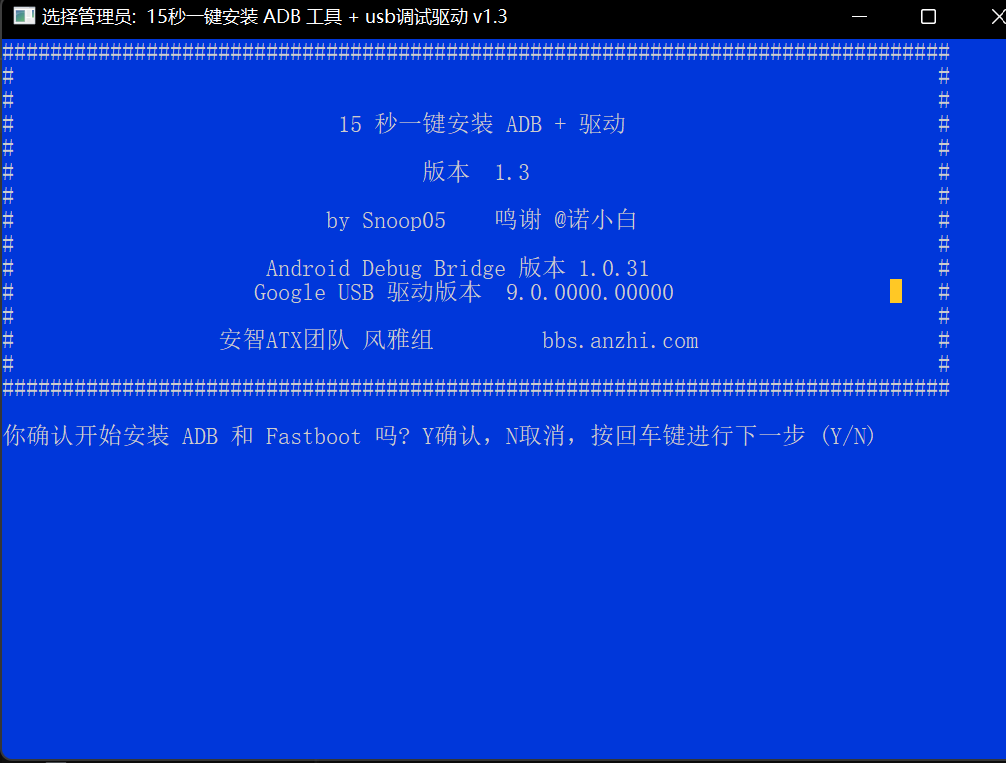This screenshot has width=1006, height=763.
Task: Click the yellow text cursor block
Action: coord(896,291)
